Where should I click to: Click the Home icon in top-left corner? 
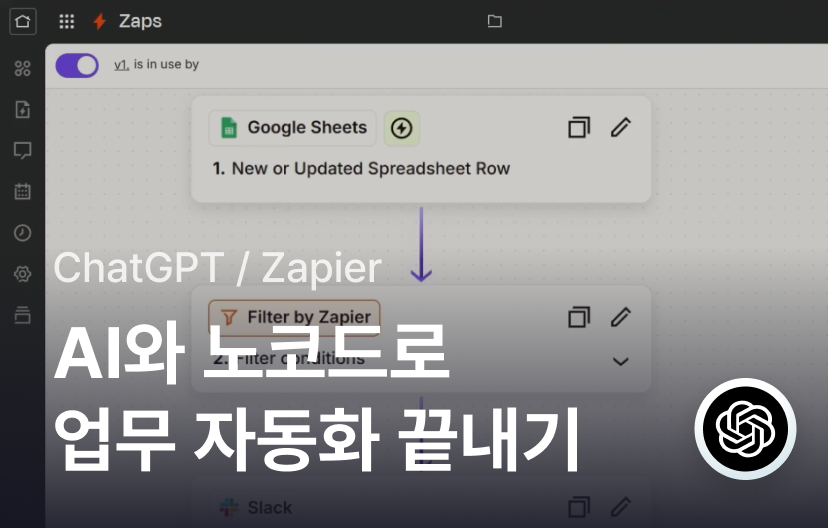click(x=22, y=21)
